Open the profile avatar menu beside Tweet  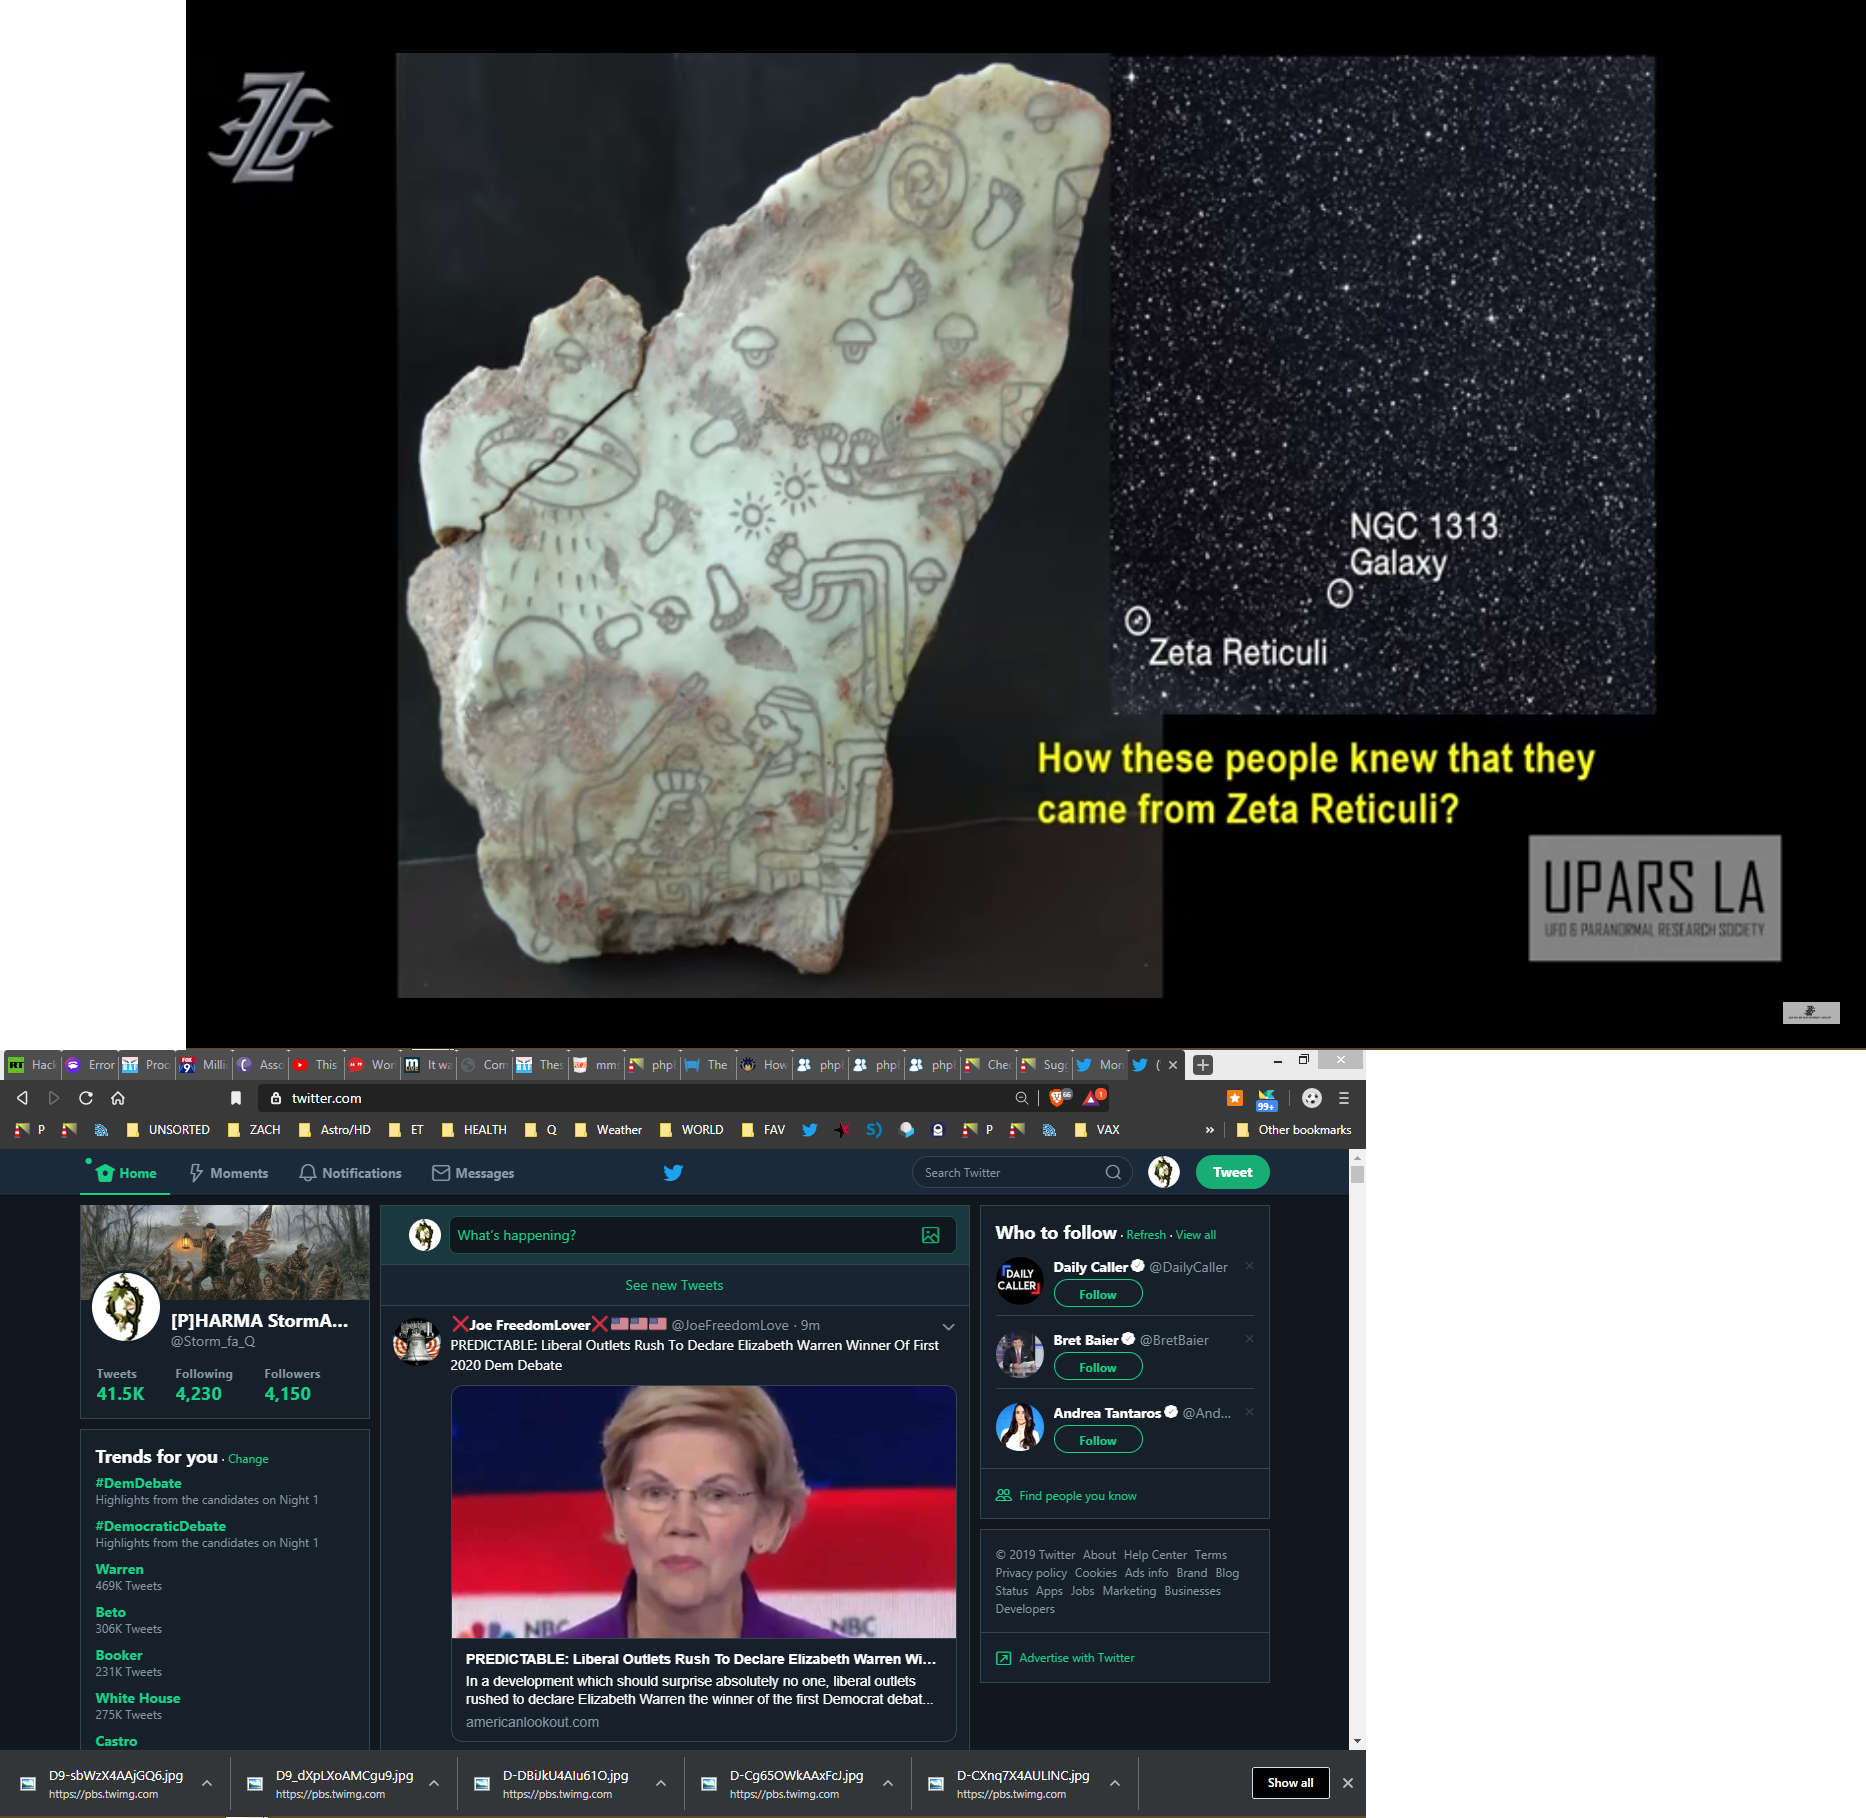[1163, 1172]
